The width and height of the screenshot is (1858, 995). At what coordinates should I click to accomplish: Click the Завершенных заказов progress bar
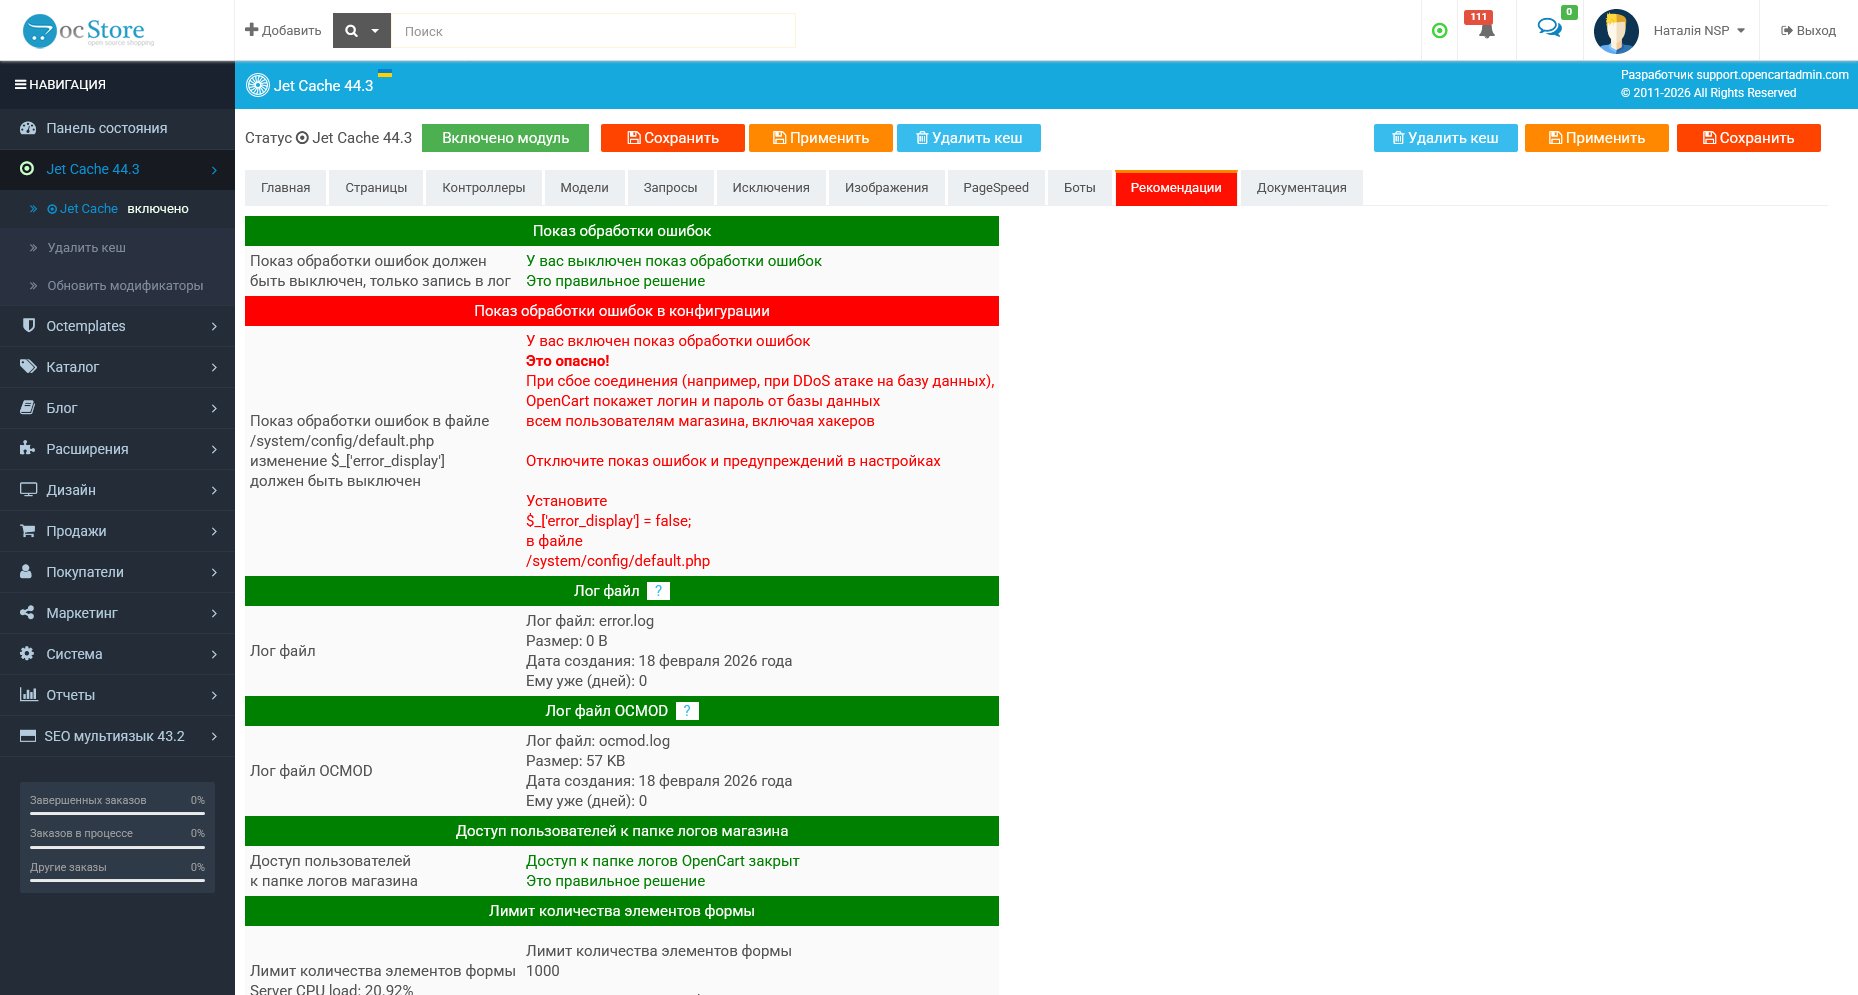[117, 813]
